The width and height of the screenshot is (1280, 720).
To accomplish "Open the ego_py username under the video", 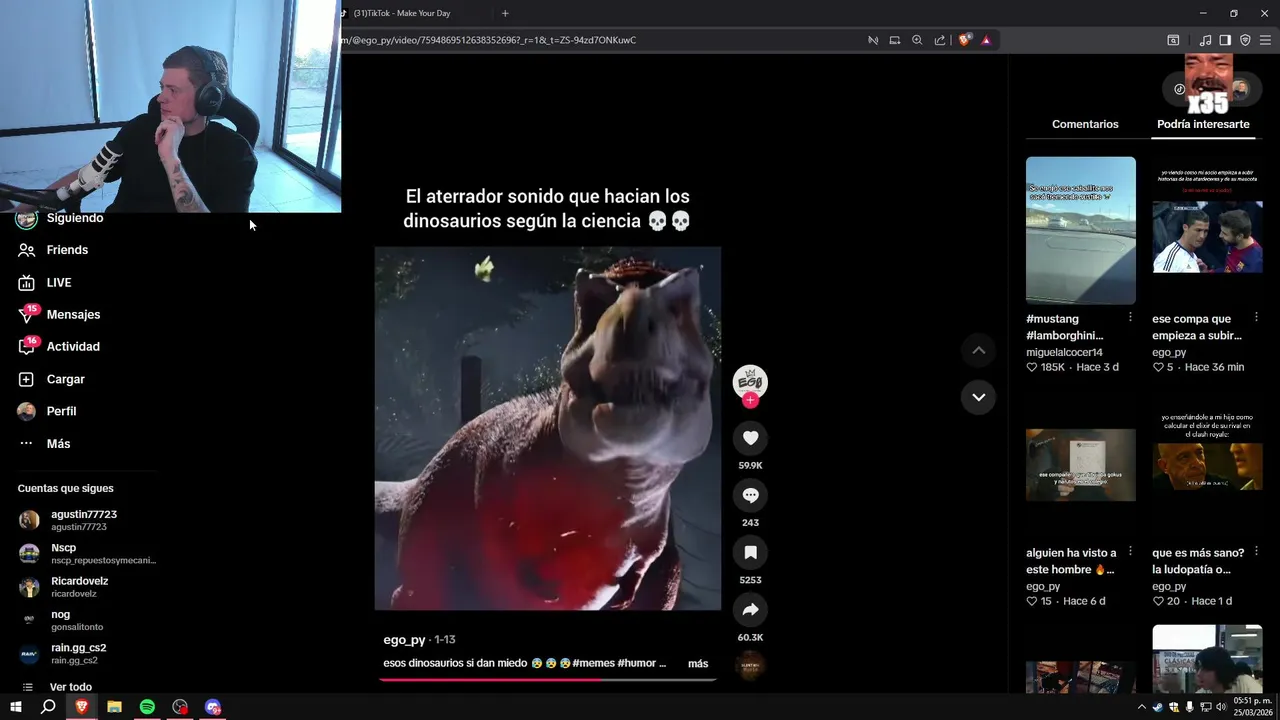I will point(404,640).
